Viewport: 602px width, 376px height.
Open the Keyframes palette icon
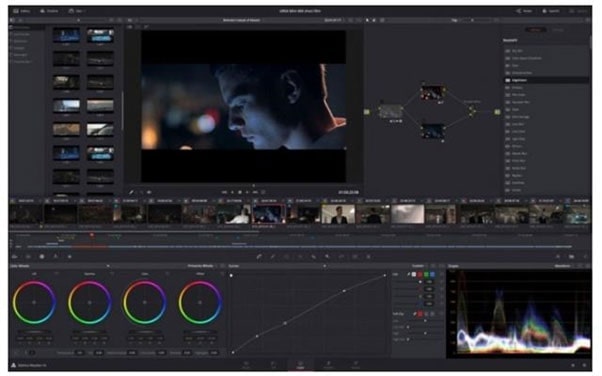[x=558, y=256]
